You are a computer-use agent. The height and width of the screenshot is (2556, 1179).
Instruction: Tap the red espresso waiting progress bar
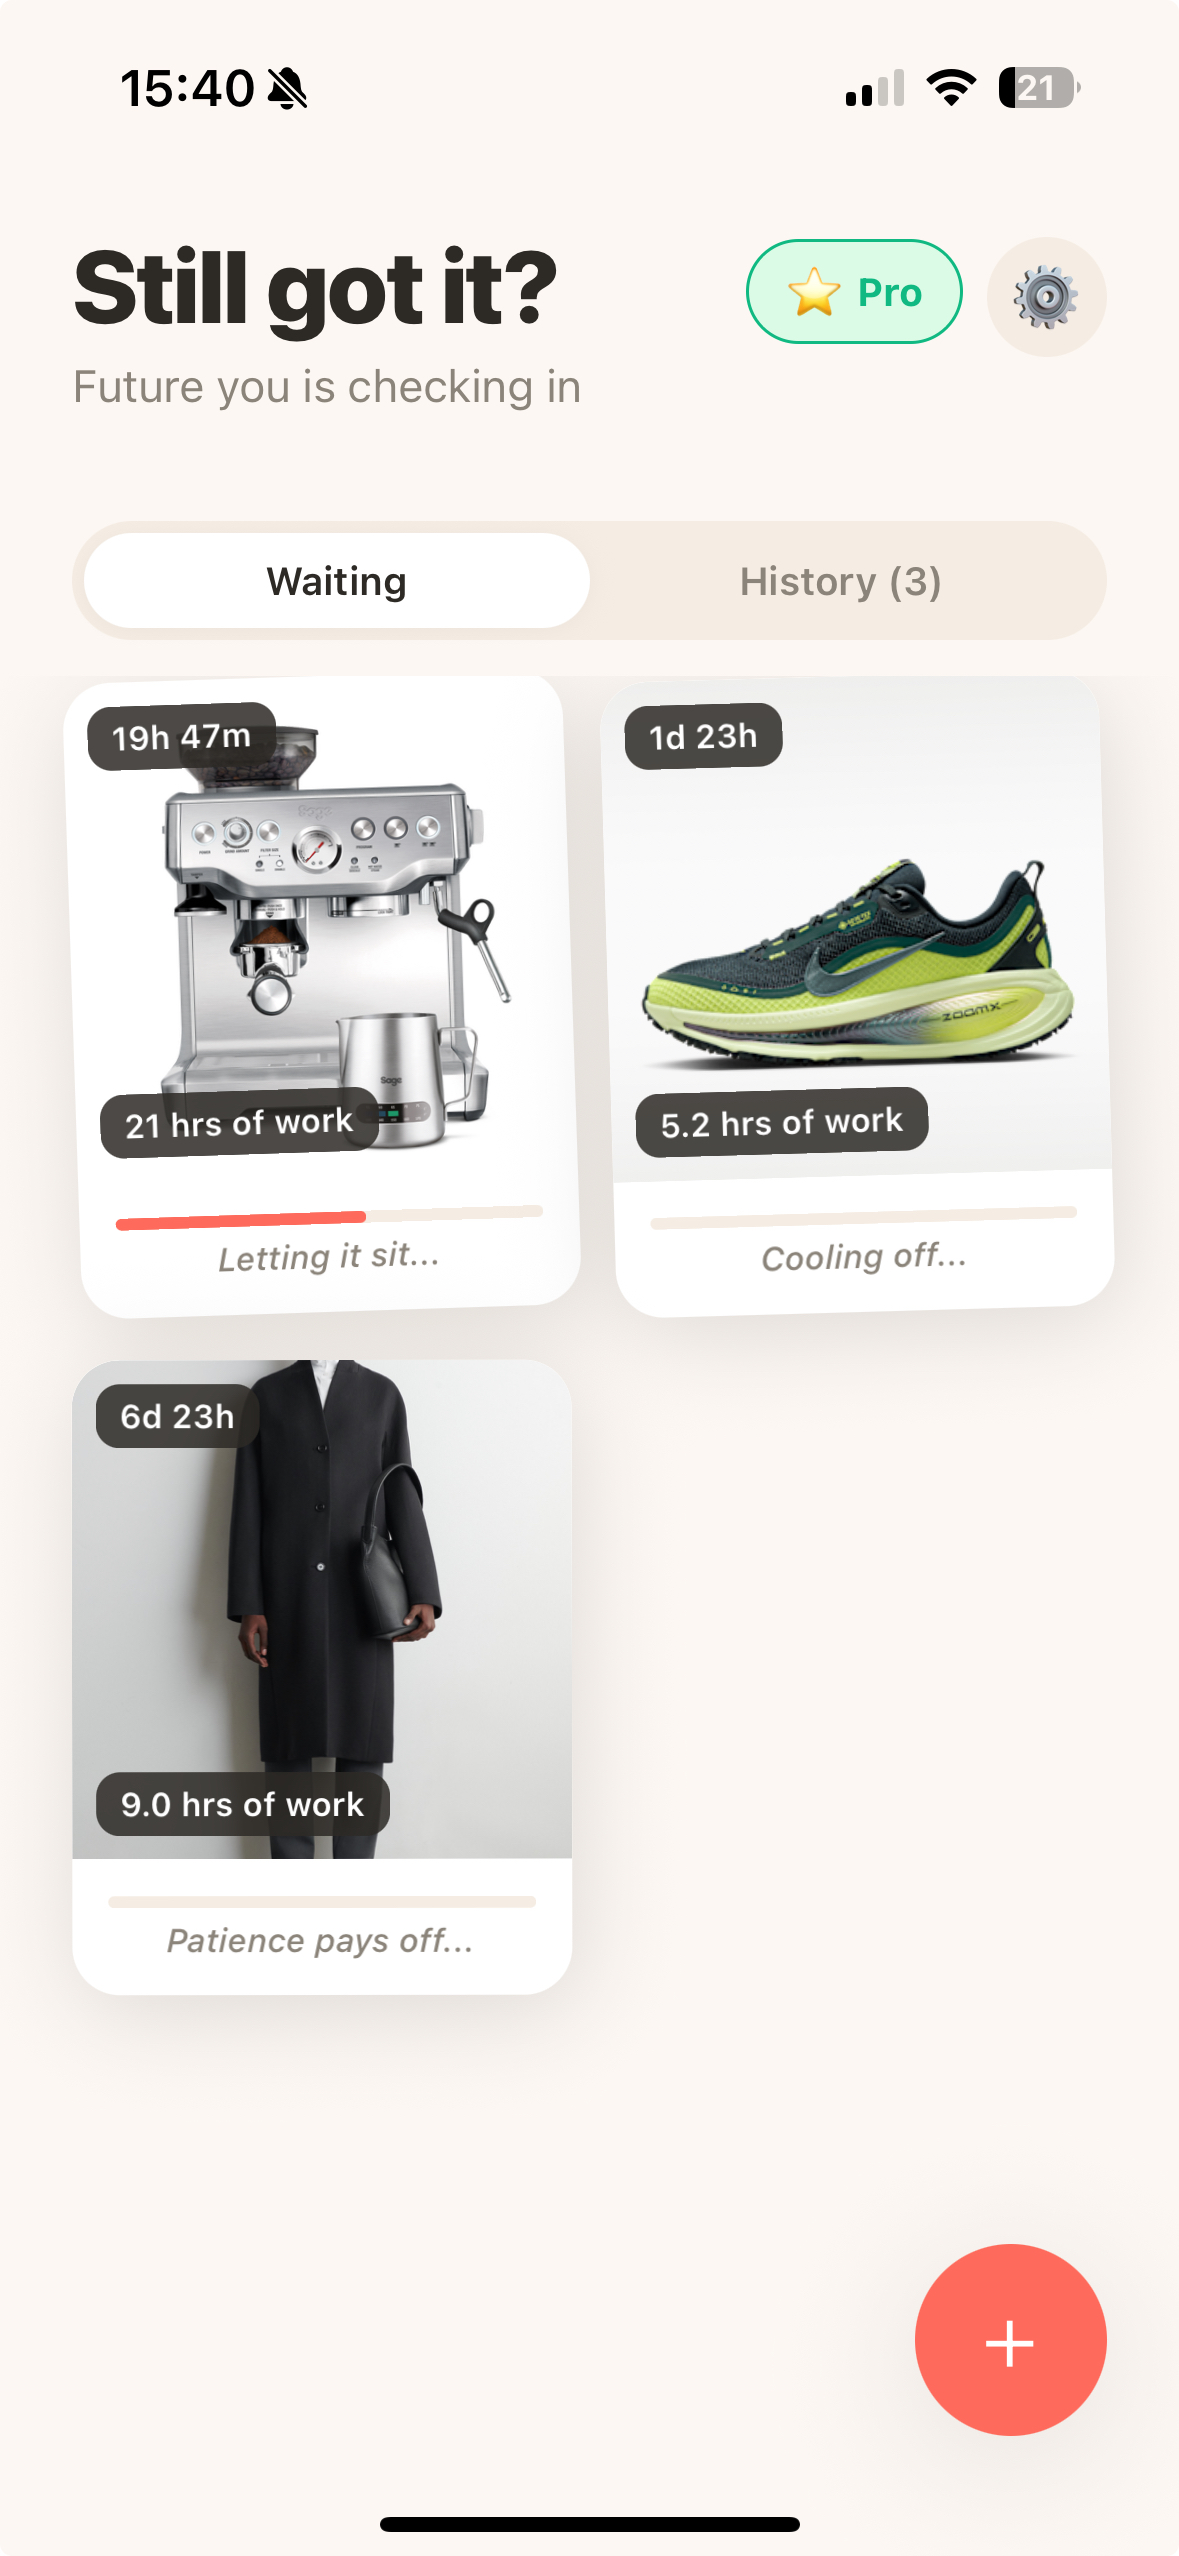pos(329,1217)
